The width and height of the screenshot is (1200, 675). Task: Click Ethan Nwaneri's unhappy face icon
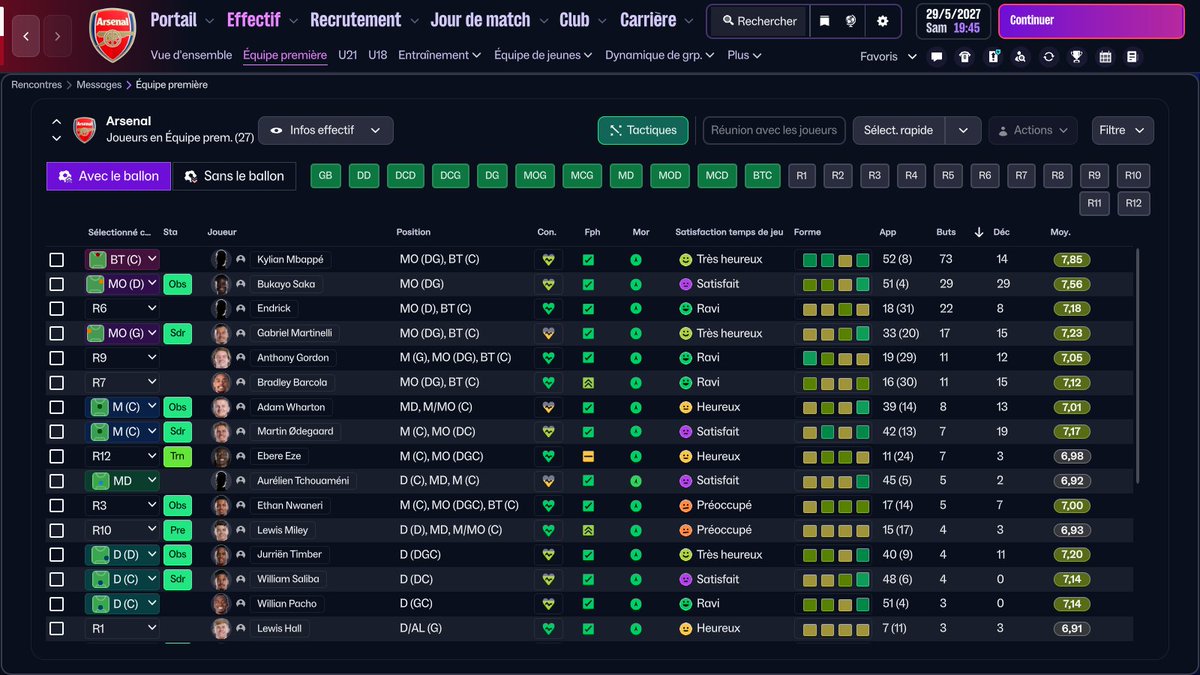coord(686,505)
